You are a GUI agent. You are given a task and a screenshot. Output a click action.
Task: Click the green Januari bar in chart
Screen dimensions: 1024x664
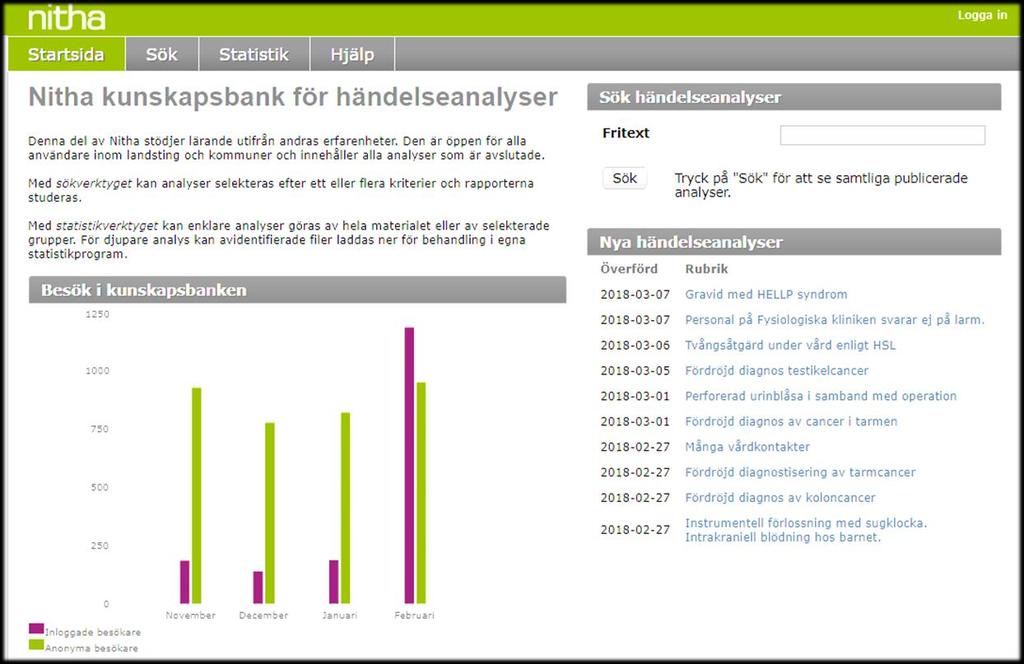tap(345, 508)
